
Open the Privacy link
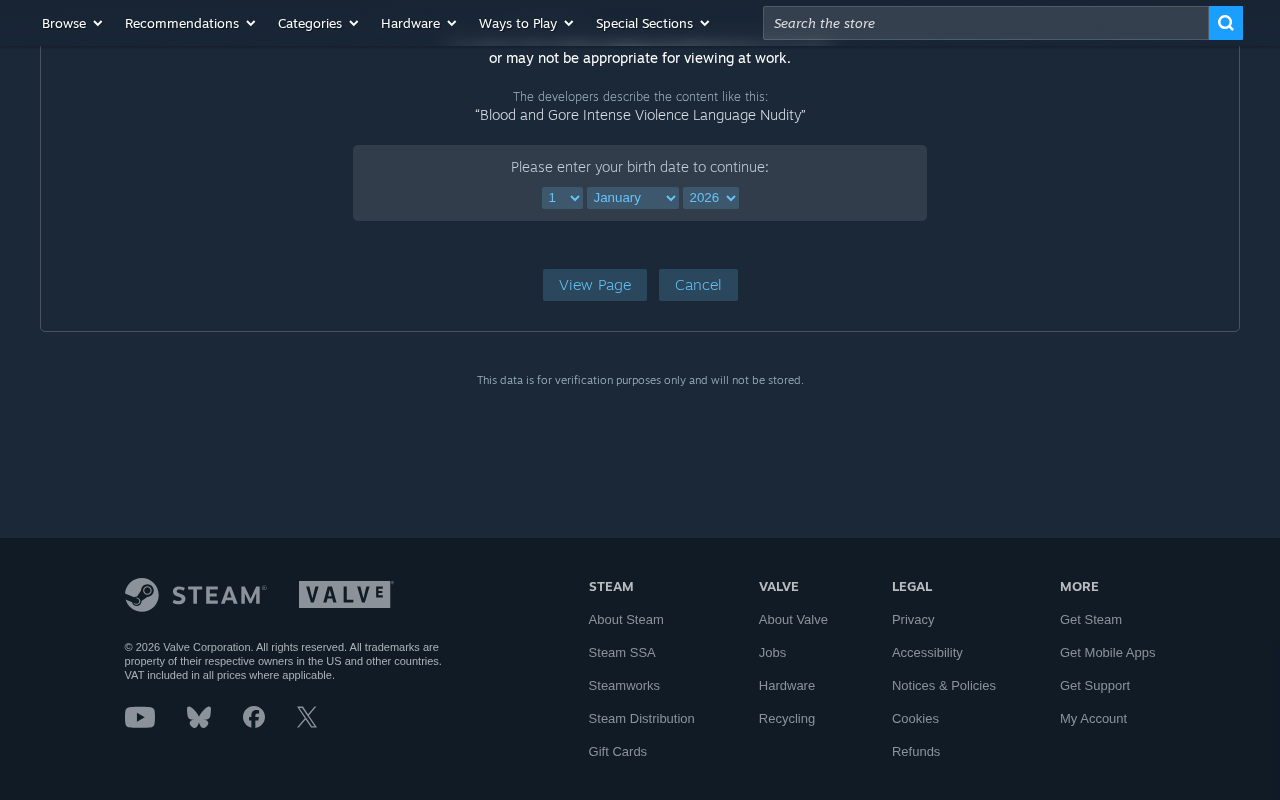pos(913,620)
